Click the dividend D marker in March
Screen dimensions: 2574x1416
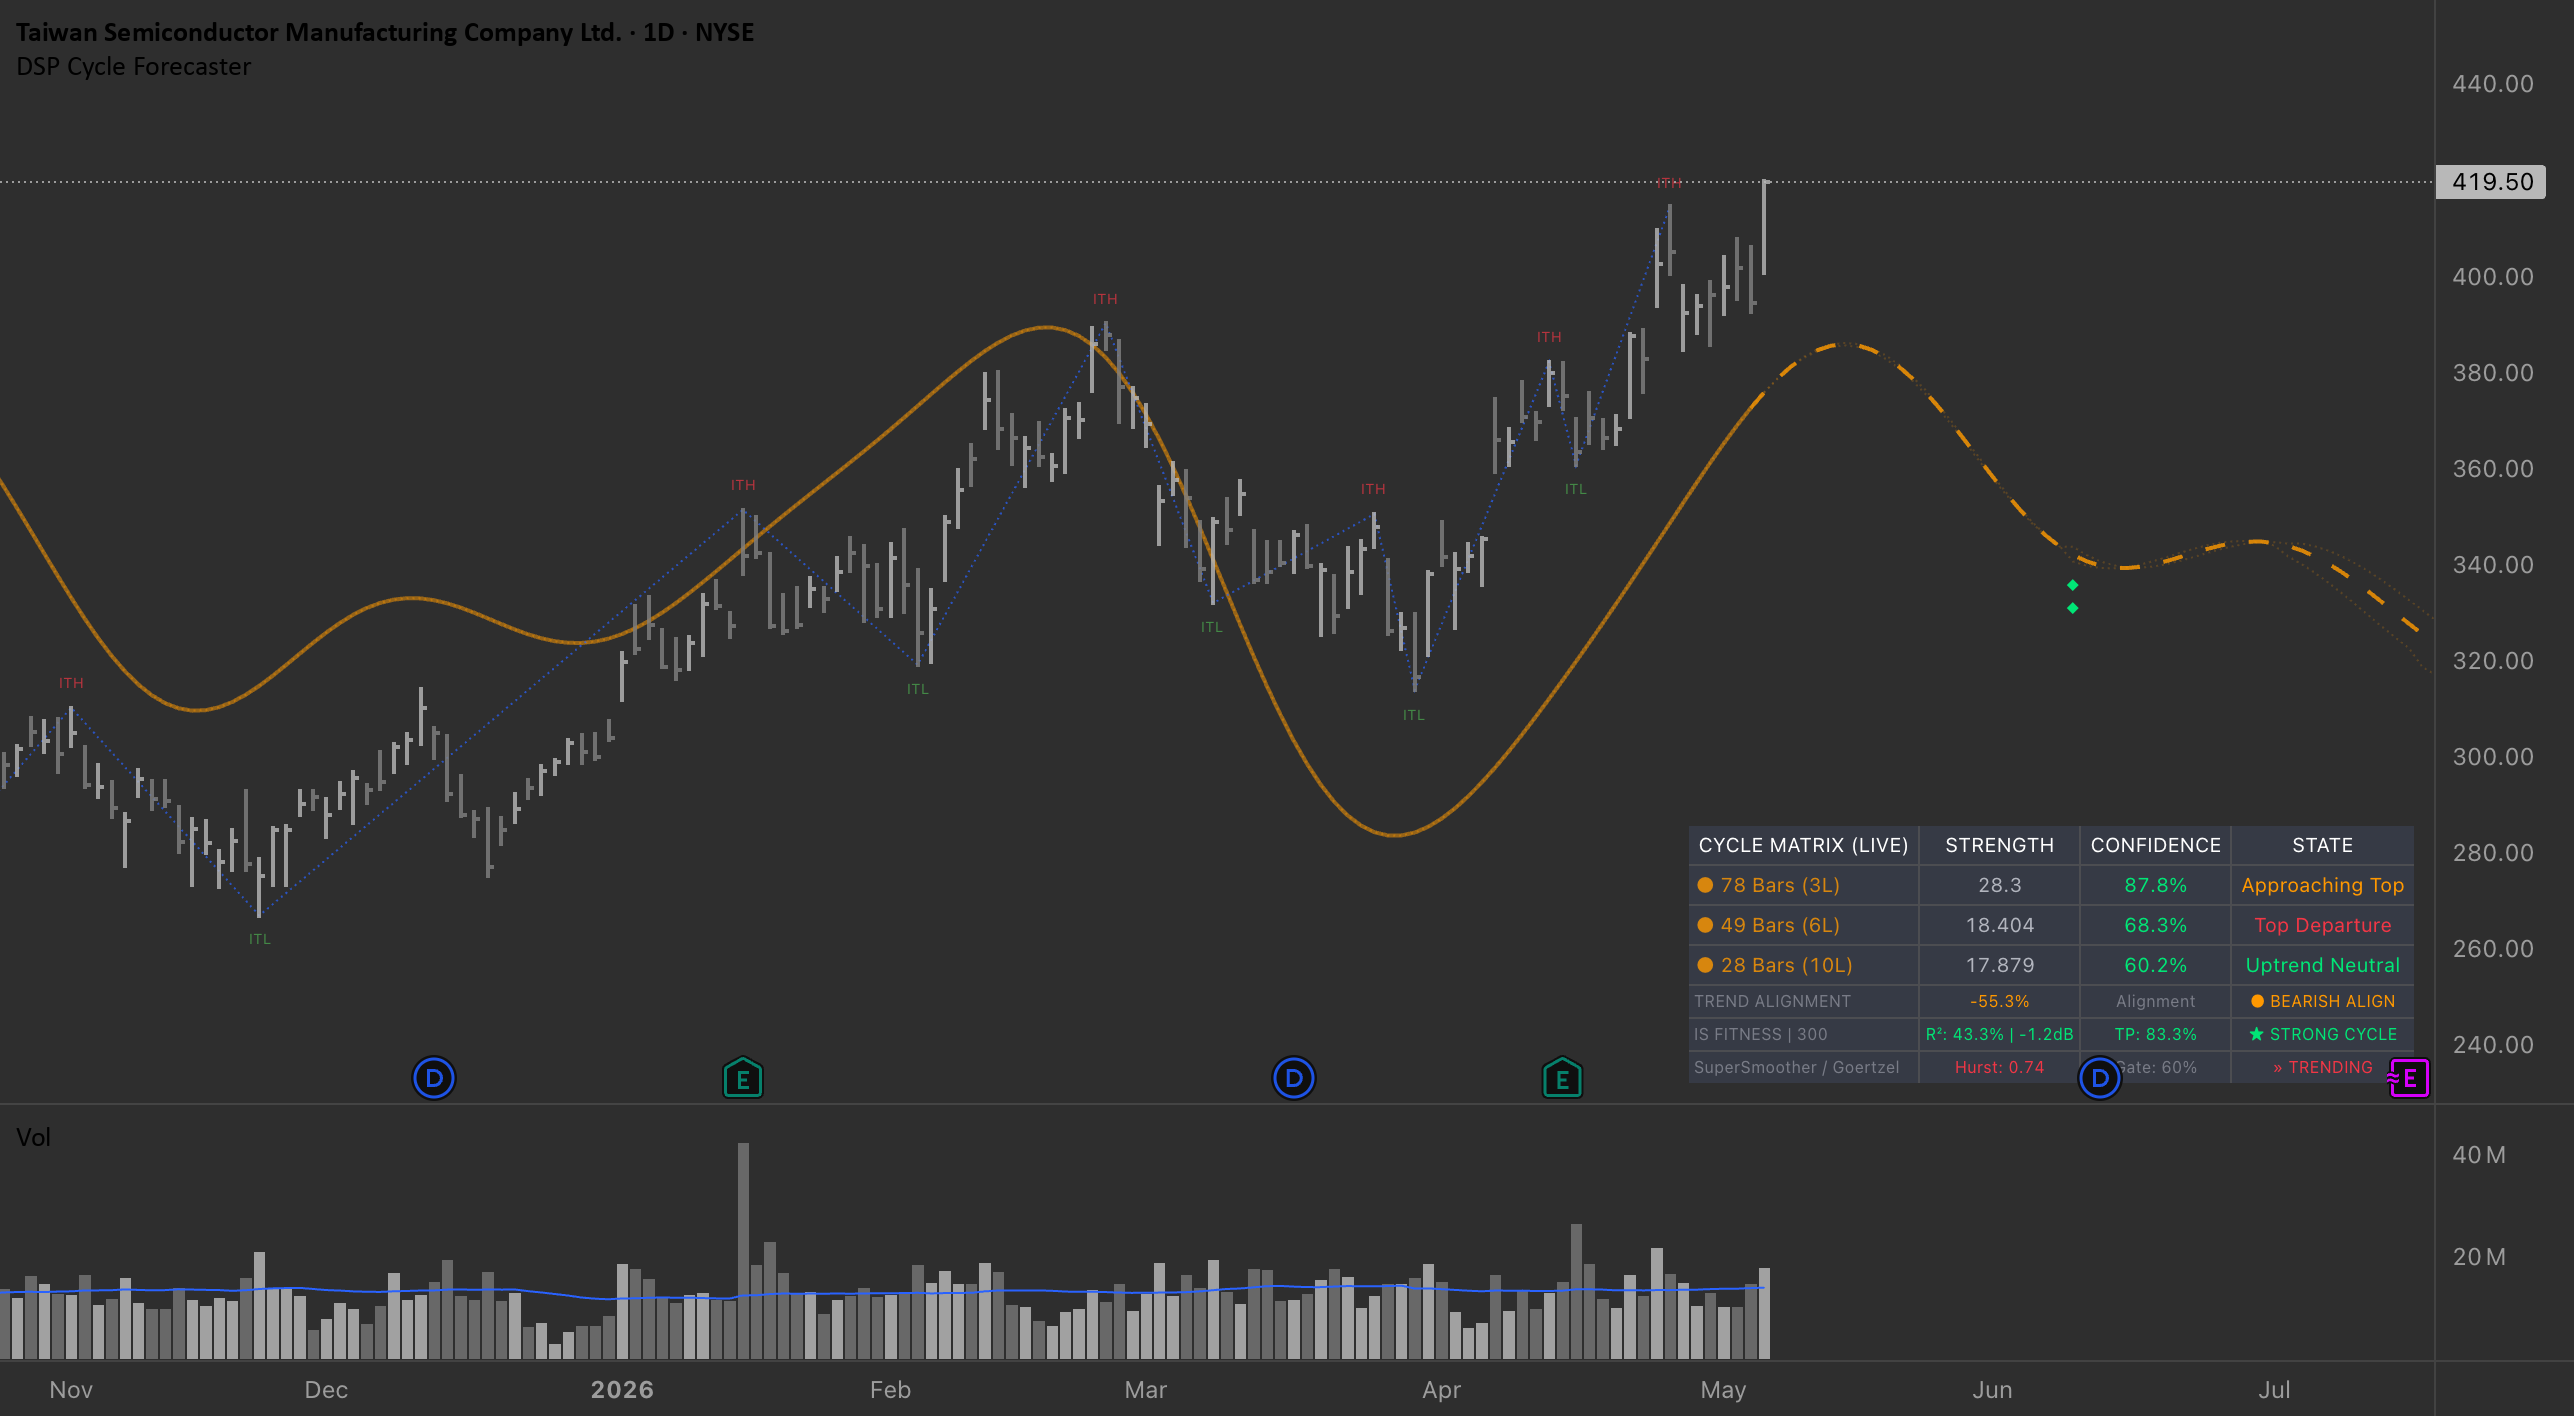1294,1078
